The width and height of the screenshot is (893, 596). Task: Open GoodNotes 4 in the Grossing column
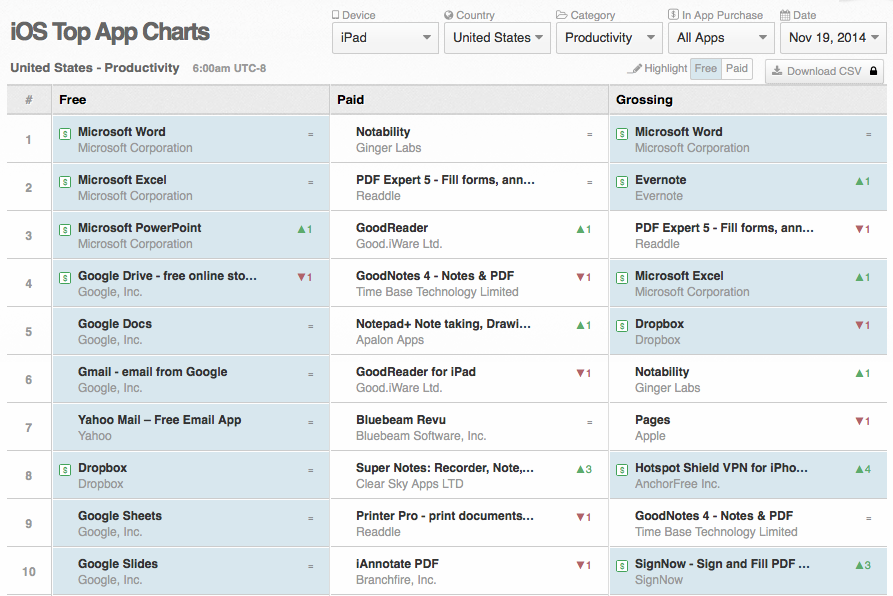(714, 516)
